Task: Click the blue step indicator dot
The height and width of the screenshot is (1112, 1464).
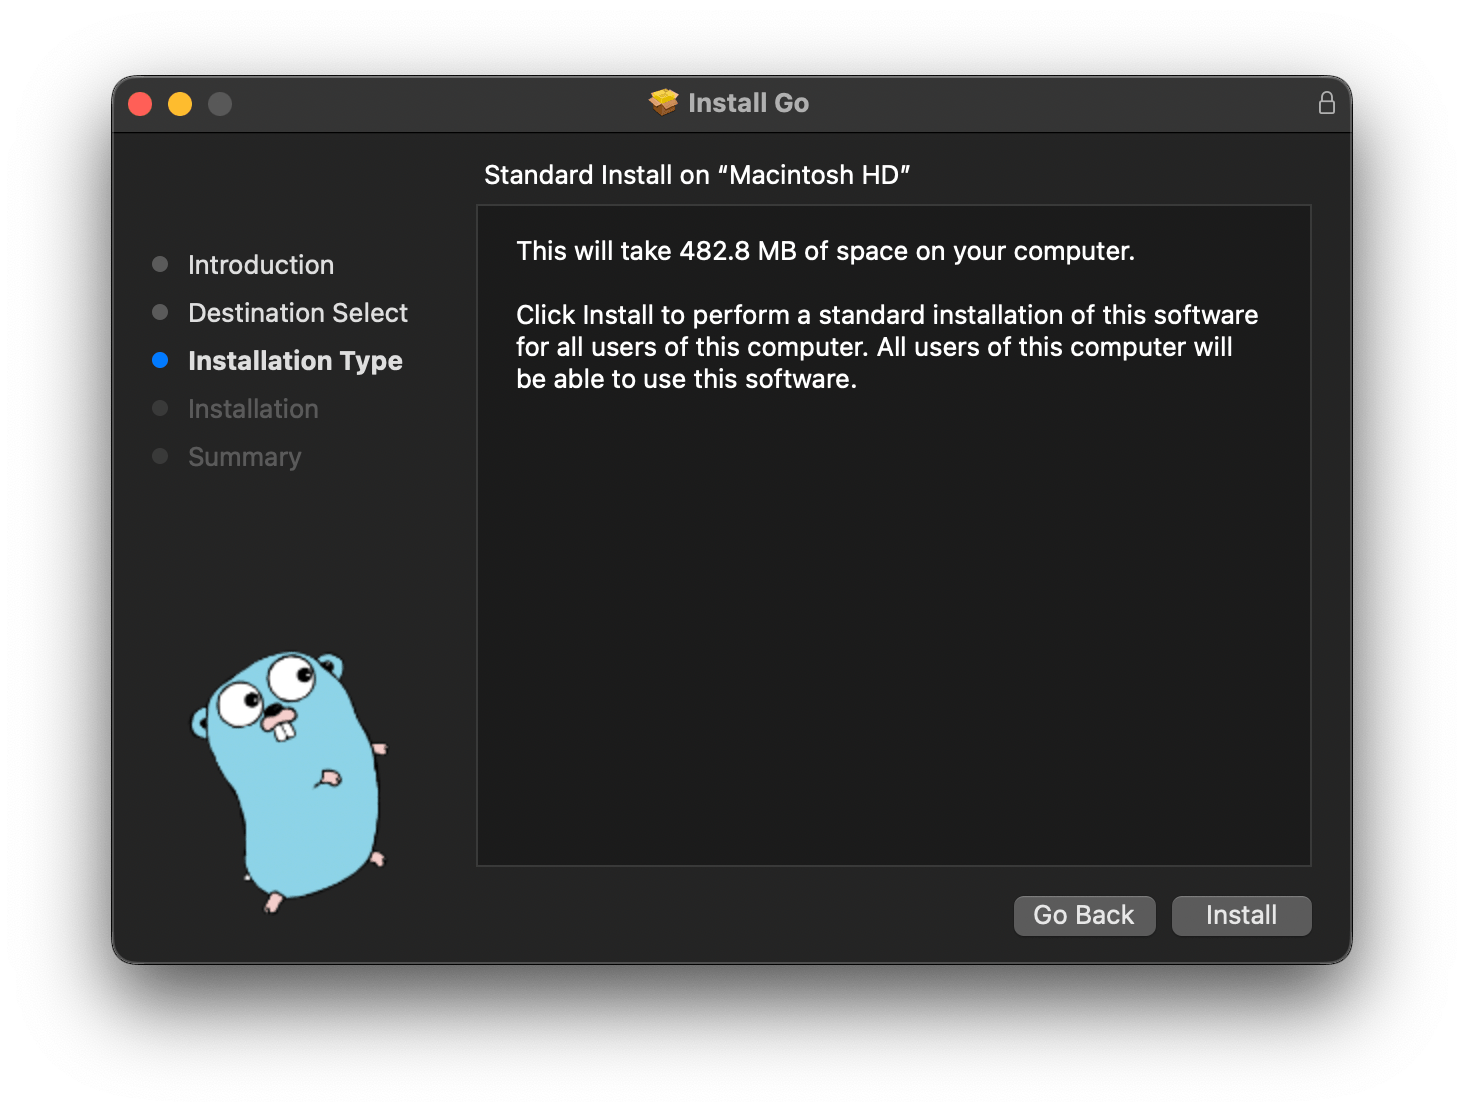Action: click(x=161, y=360)
